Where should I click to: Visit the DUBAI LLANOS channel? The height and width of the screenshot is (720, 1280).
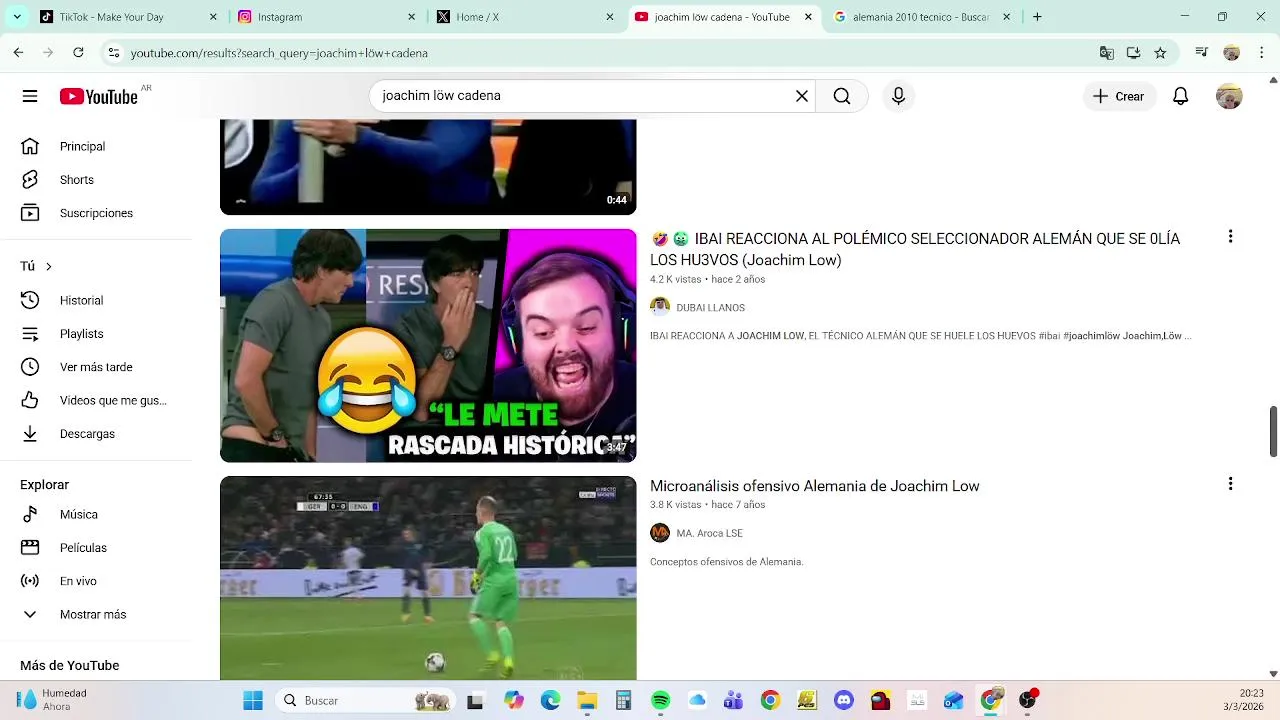(x=710, y=308)
